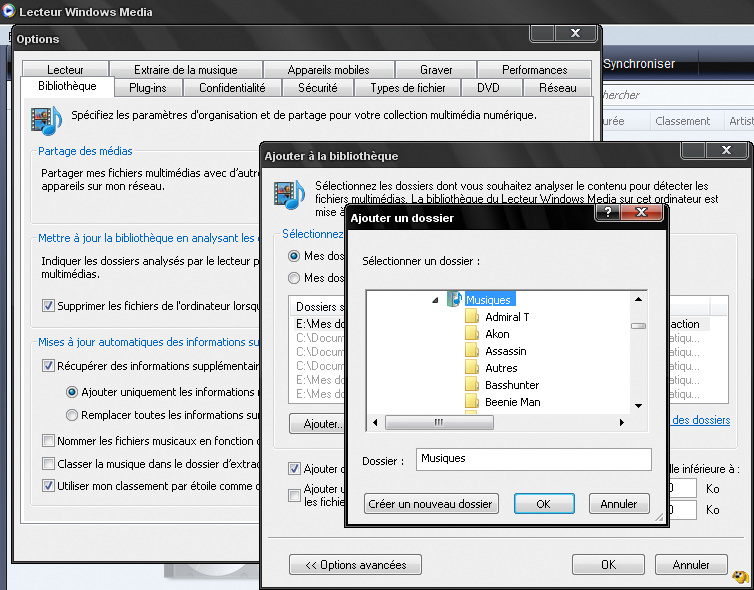Close the Ajouter à la bibliothèque dialog
This screenshot has height=590, width=754.
(726, 150)
